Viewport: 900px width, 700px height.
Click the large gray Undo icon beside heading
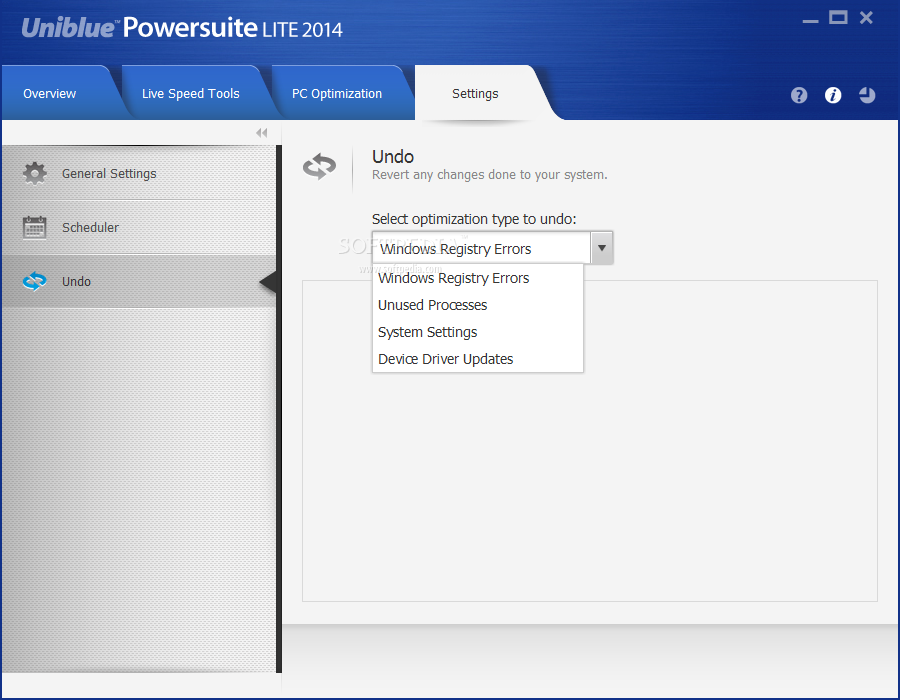[x=320, y=167]
